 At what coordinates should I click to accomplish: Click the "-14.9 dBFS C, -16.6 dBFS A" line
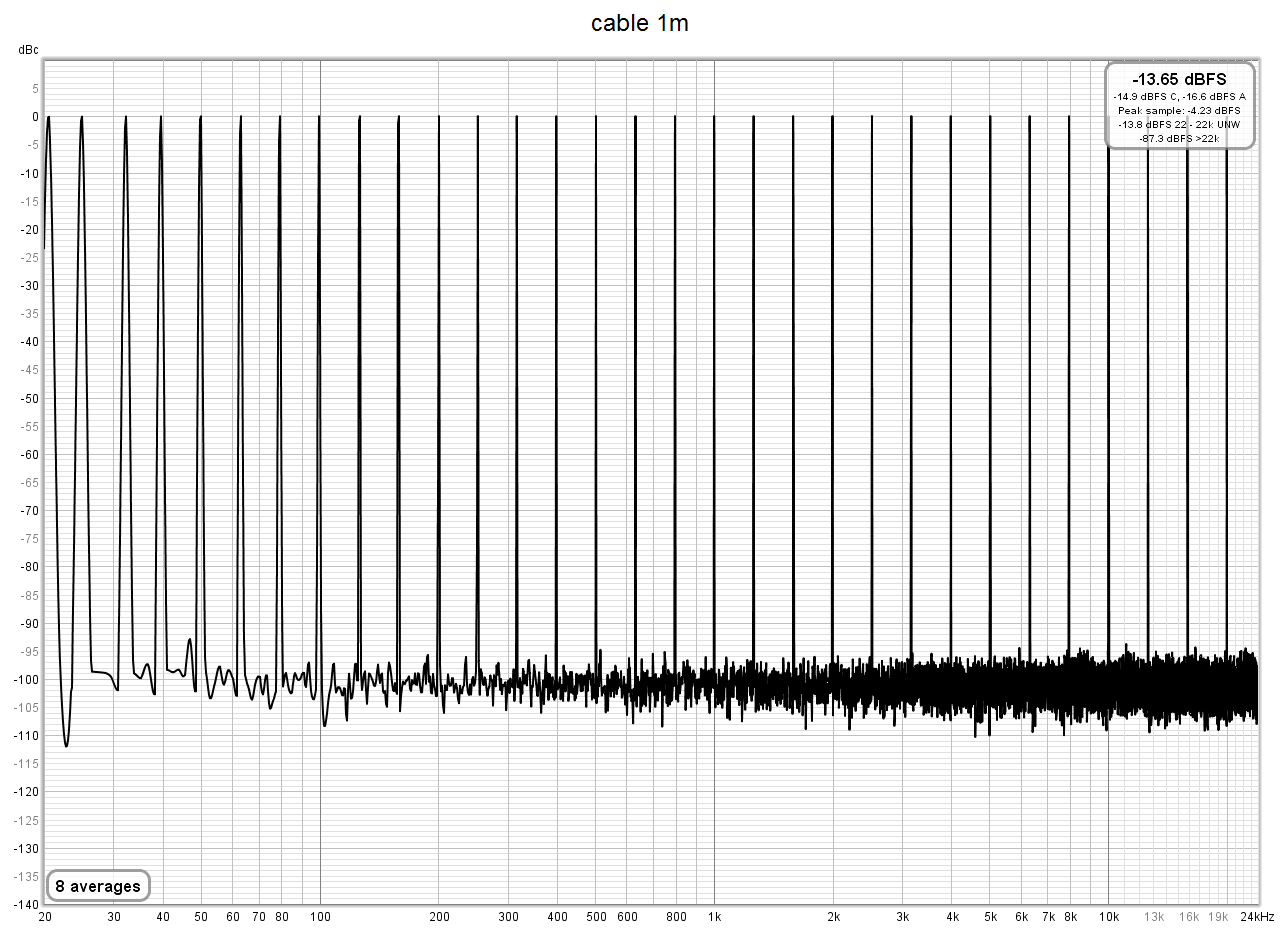coord(1179,96)
